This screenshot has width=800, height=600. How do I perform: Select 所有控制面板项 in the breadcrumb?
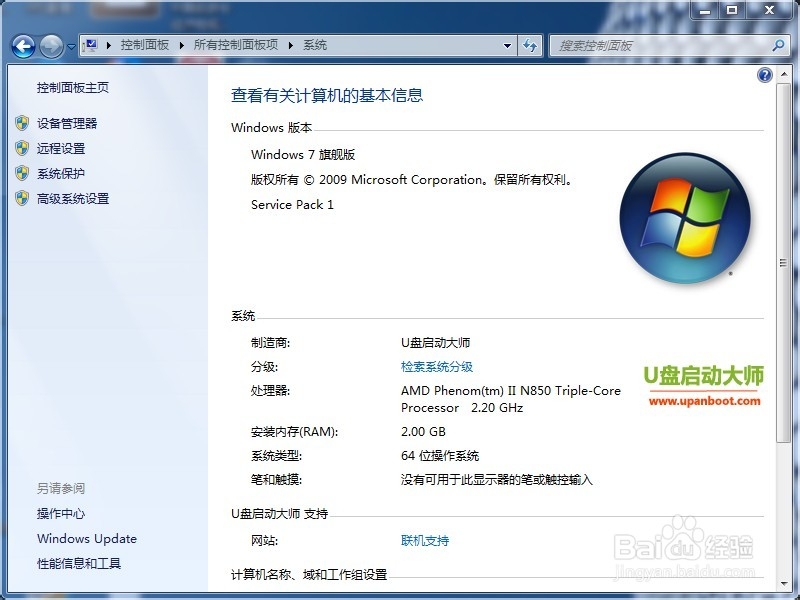[236, 45]
